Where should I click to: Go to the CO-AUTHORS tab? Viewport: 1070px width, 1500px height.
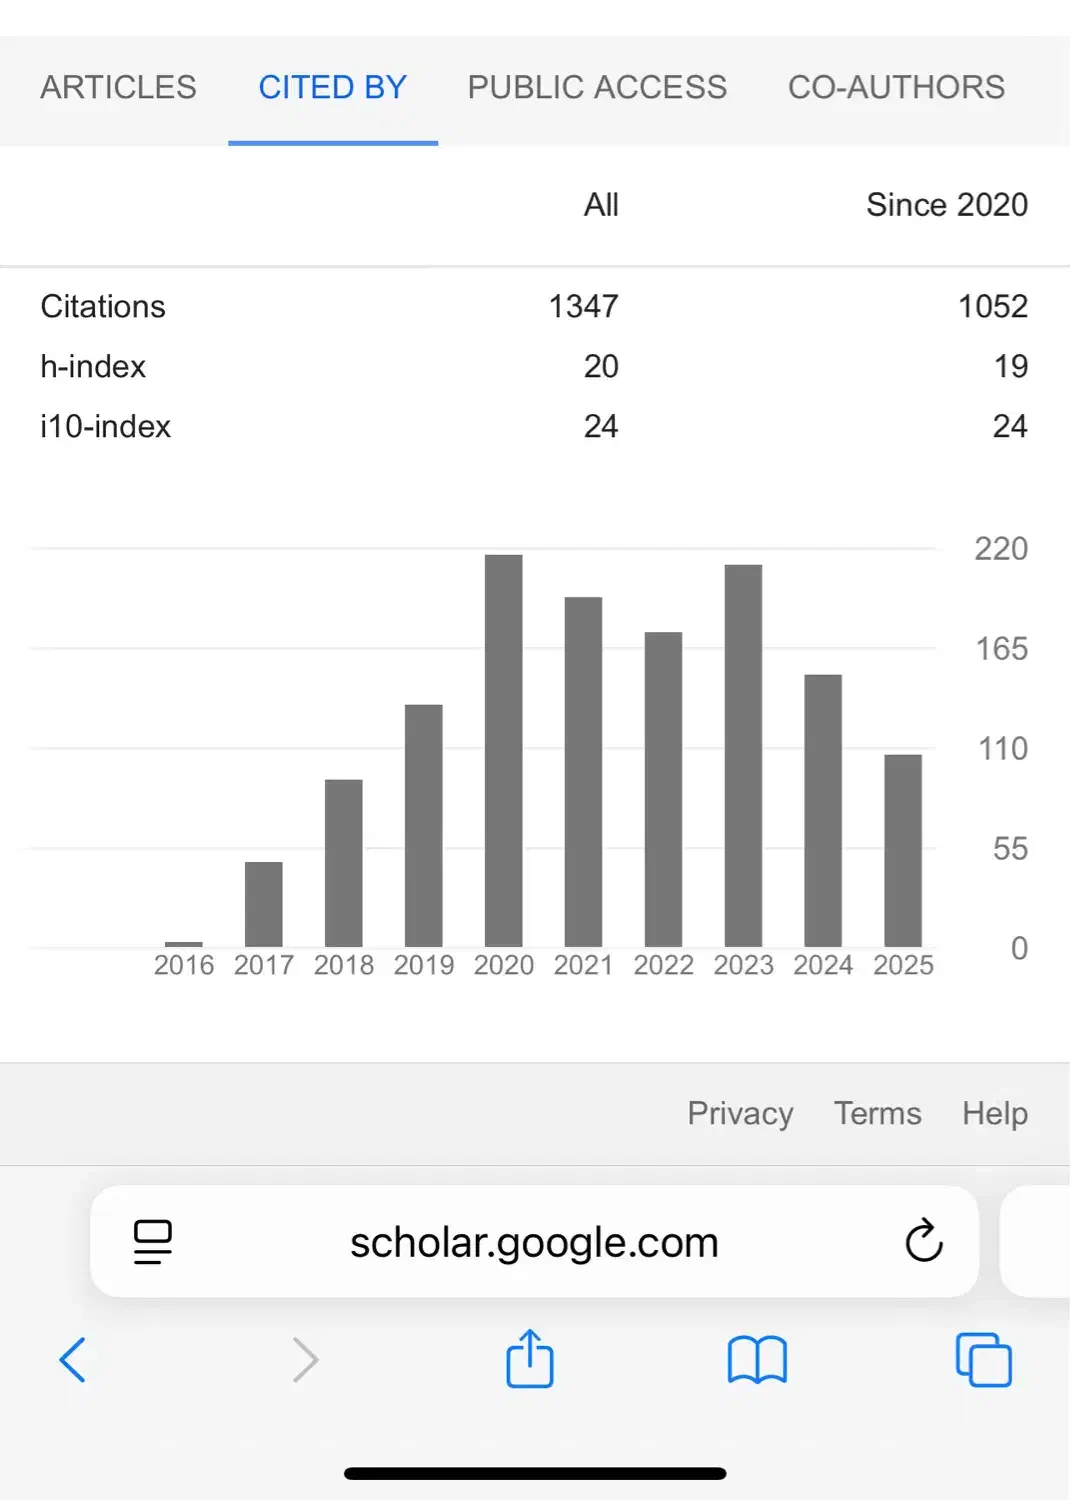pos(896,88)
